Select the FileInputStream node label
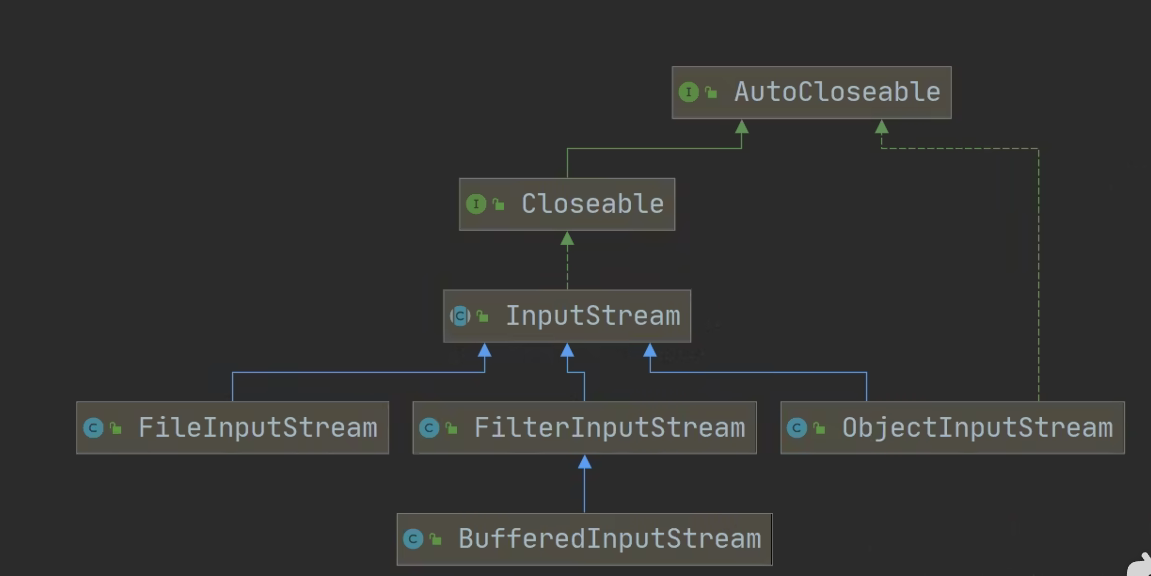 click(257, 428)
